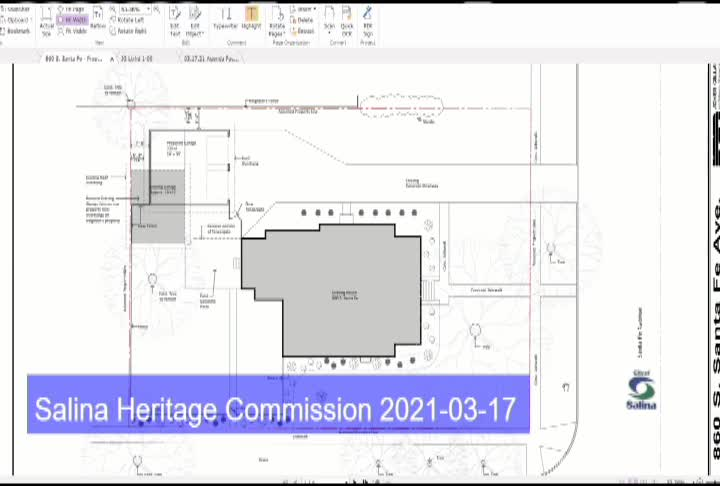Image resolution: width=720 pixels, height=486 pixels.
Task: Switch to the 03.17.21 Agenda Packet tab
Action: [x=211, y=59]
